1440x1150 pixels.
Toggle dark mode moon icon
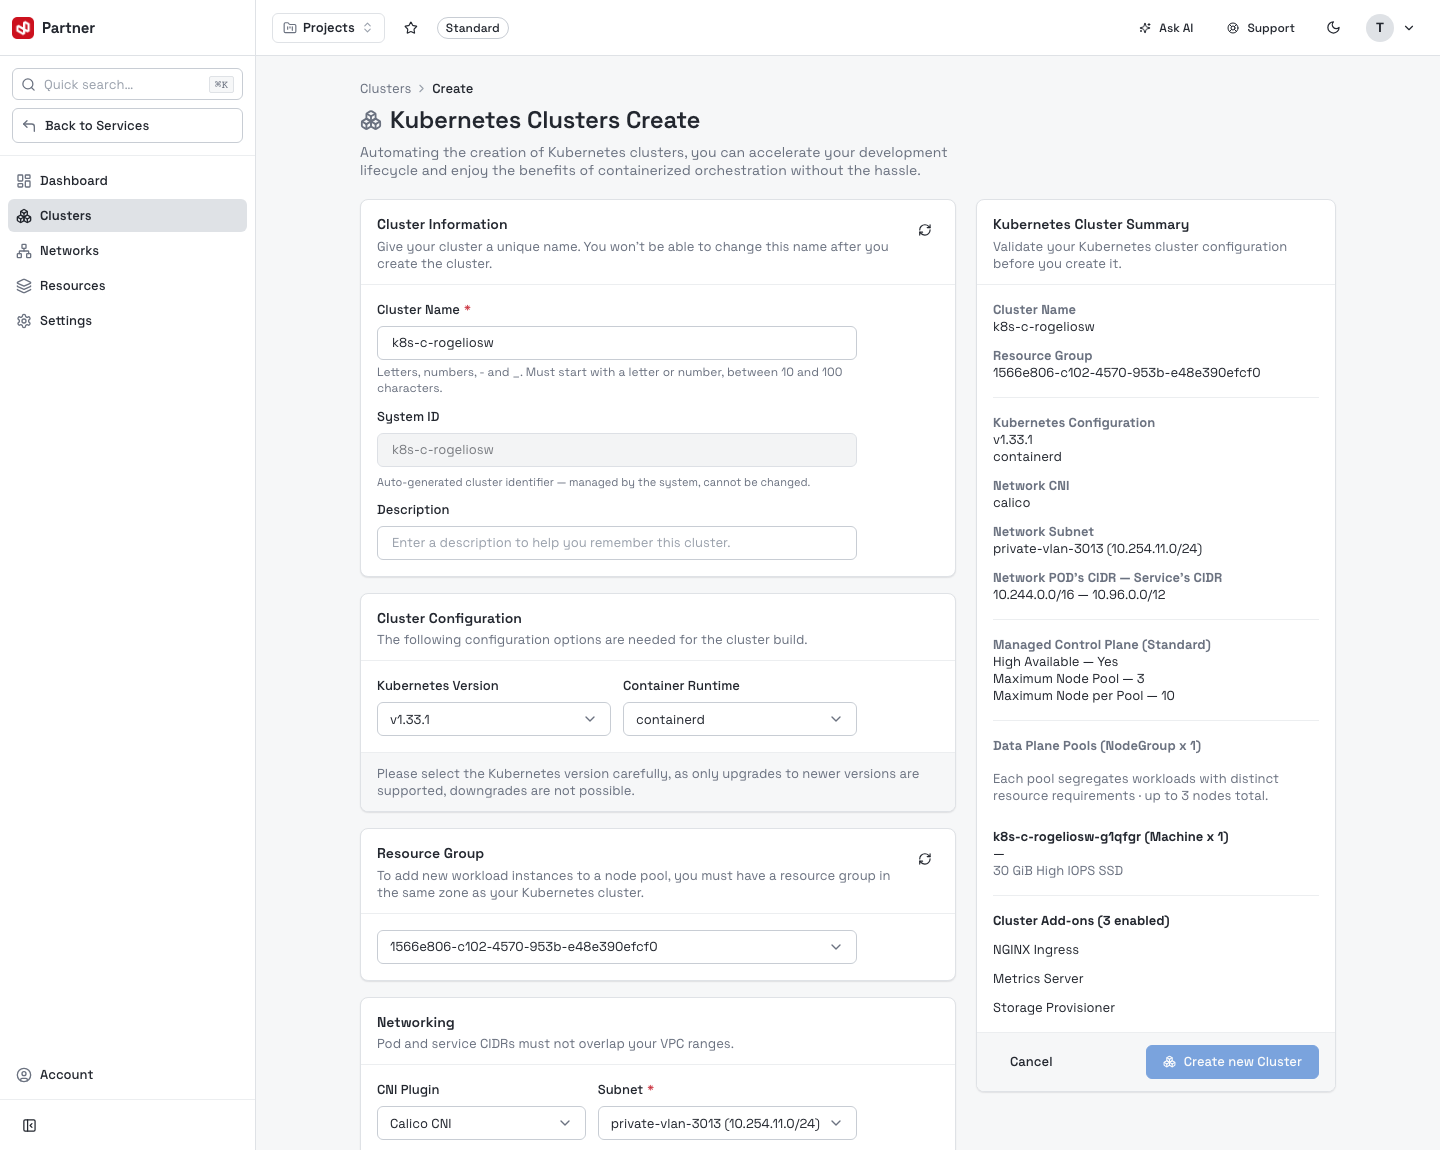click(1334, 28)
